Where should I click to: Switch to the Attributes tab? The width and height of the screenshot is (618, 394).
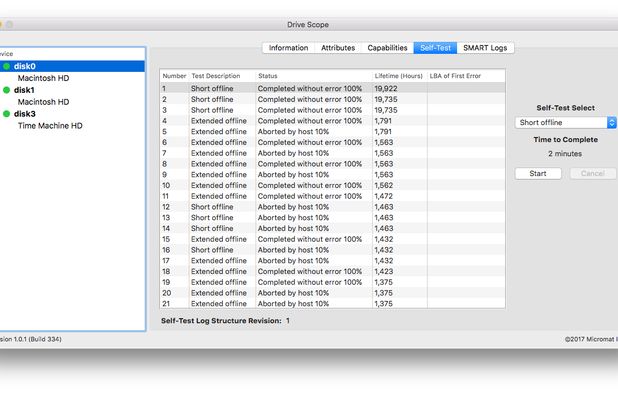coord(338,48)
